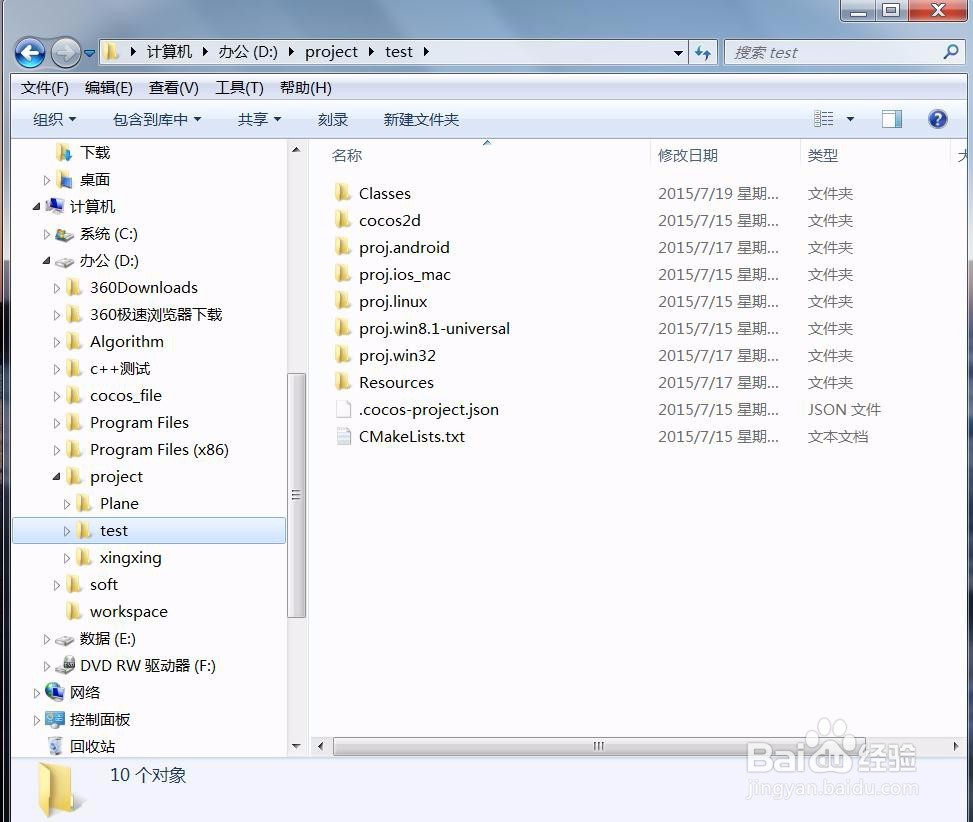The image size is (973, 822).
Task: Select the 回收站 recycle bin icon
Action: 55,746
